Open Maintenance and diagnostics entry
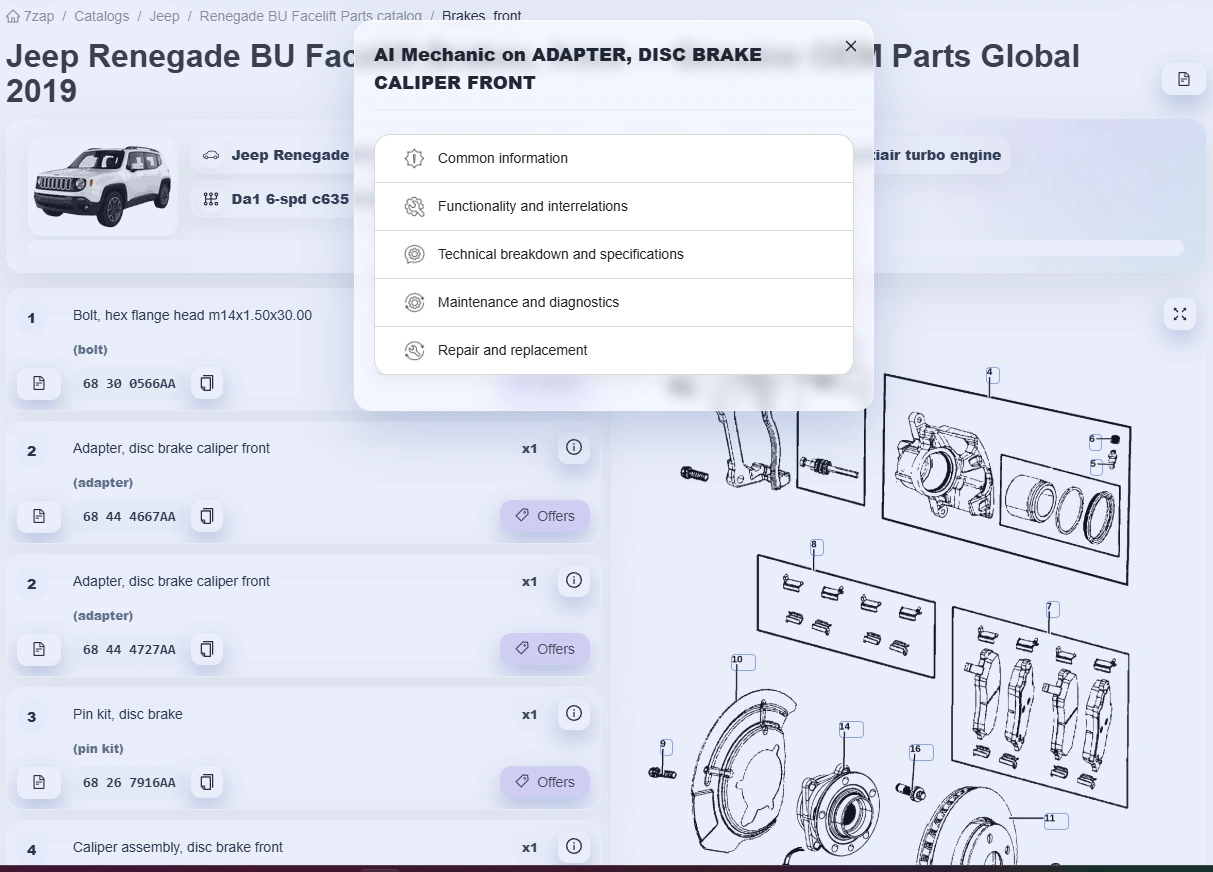The width and height of the screenshot is (1213, 872). click(x=614, y=302)
